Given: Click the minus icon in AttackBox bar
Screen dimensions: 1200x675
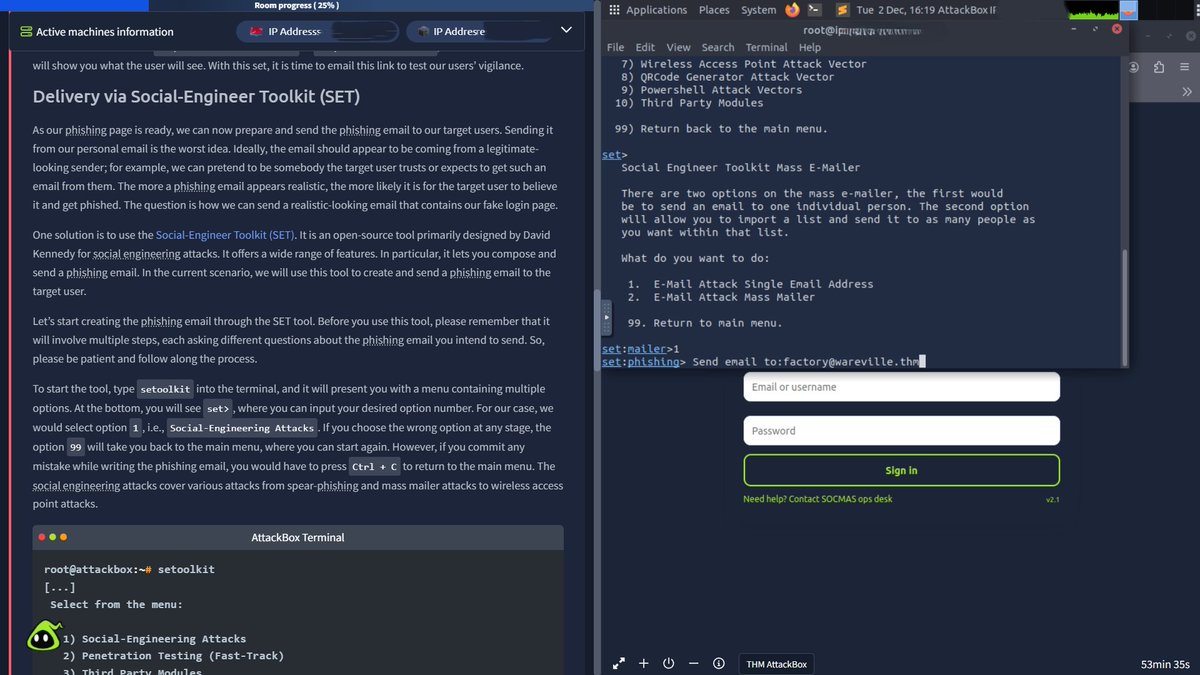Looking at the screenshot, I should click(x=693, y=663).
